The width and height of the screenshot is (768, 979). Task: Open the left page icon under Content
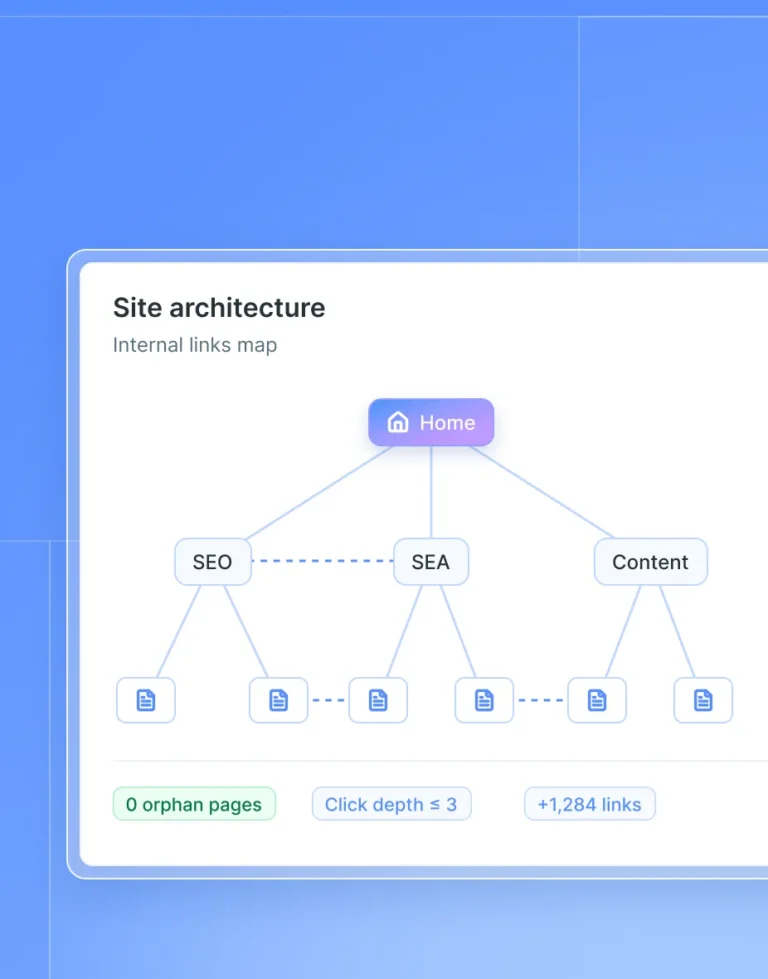coord(597,701)
